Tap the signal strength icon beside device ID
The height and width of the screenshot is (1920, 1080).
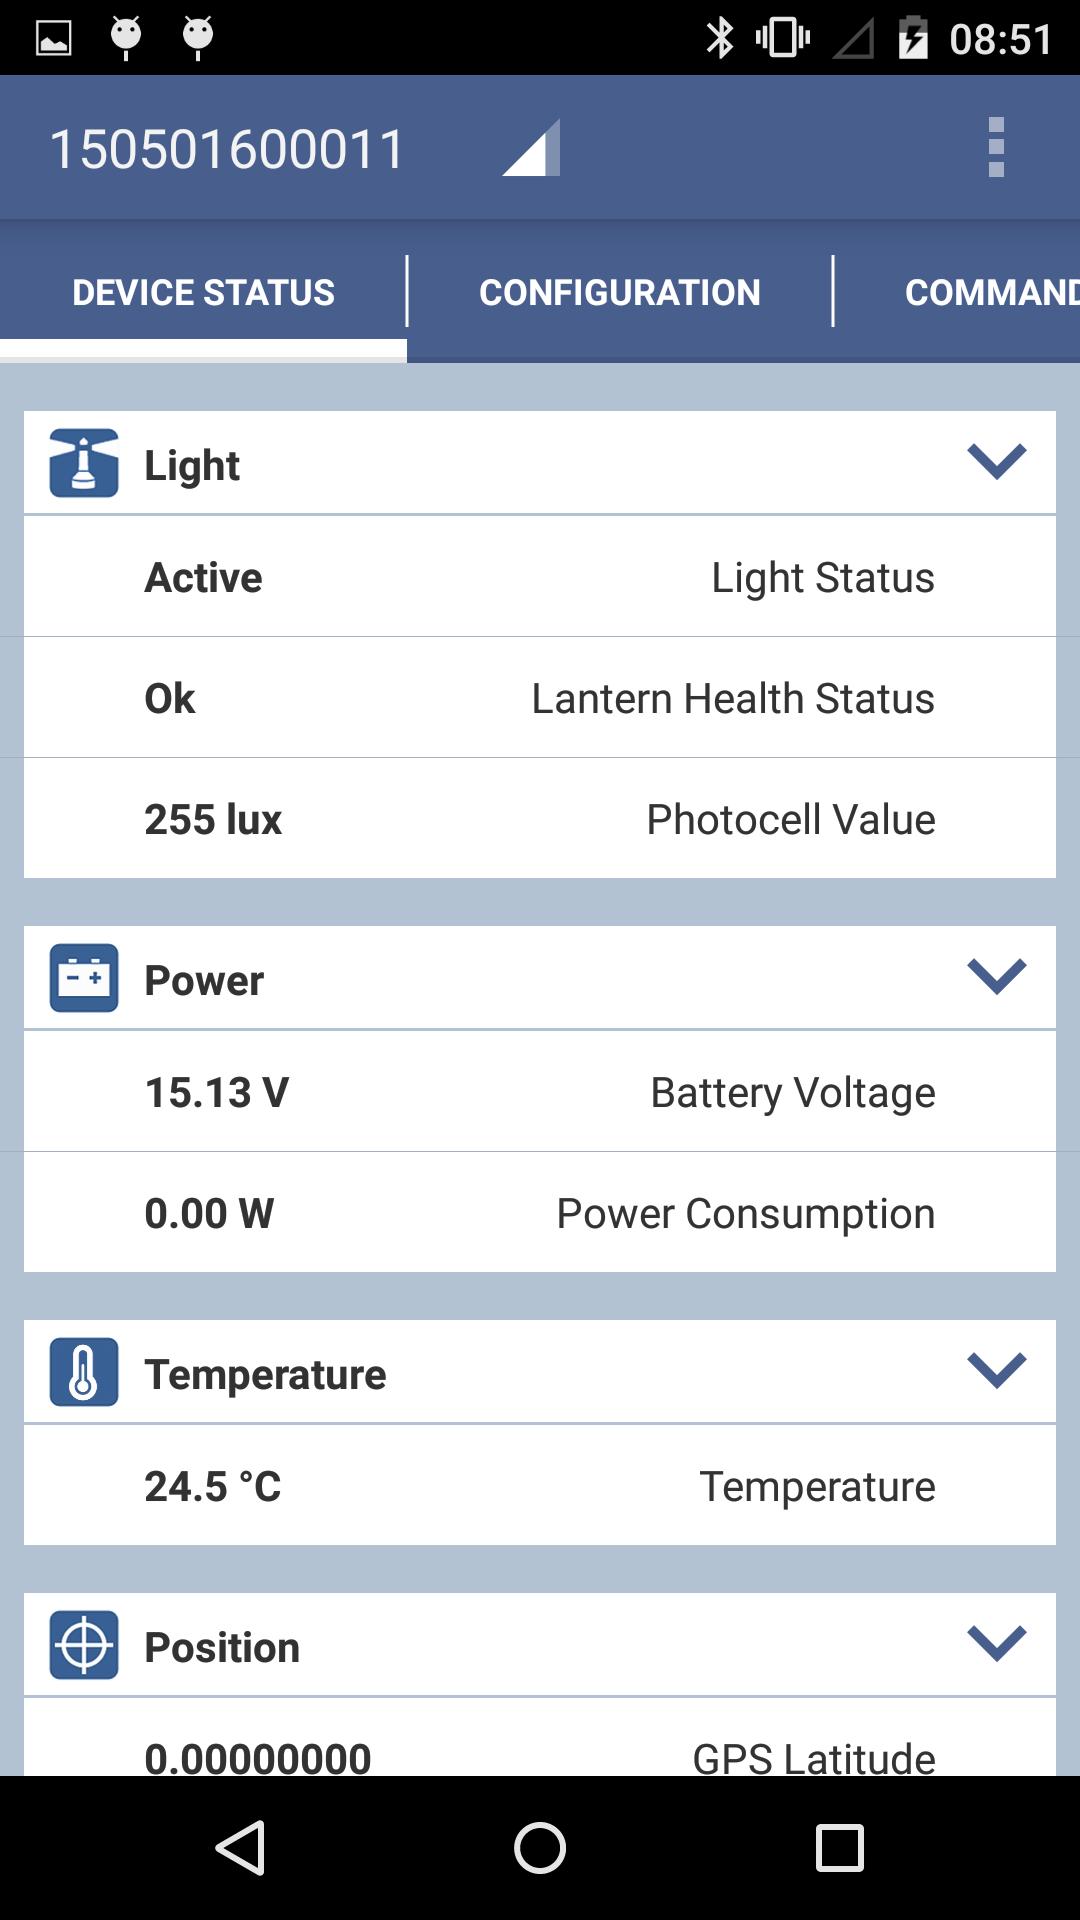[x=531, y=148]
